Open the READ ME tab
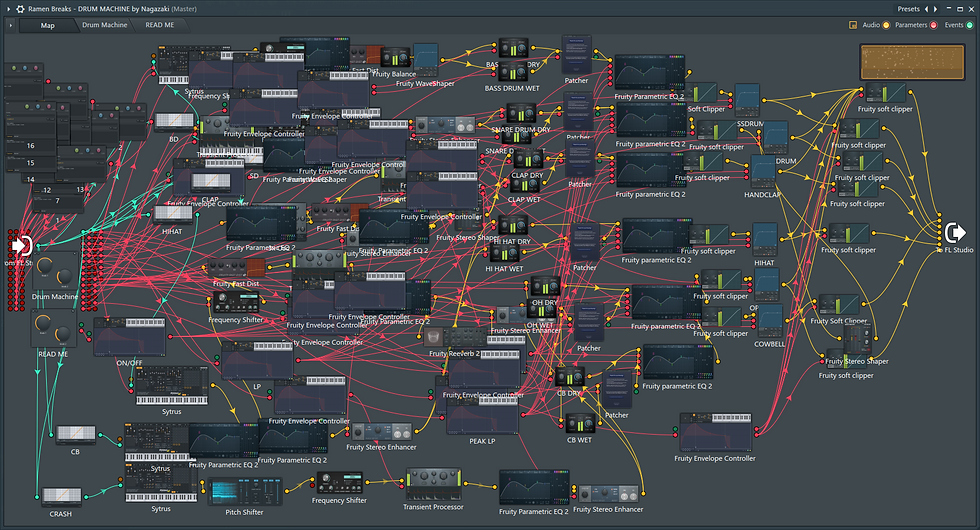 pyautogui.click(x=159, y=25)
